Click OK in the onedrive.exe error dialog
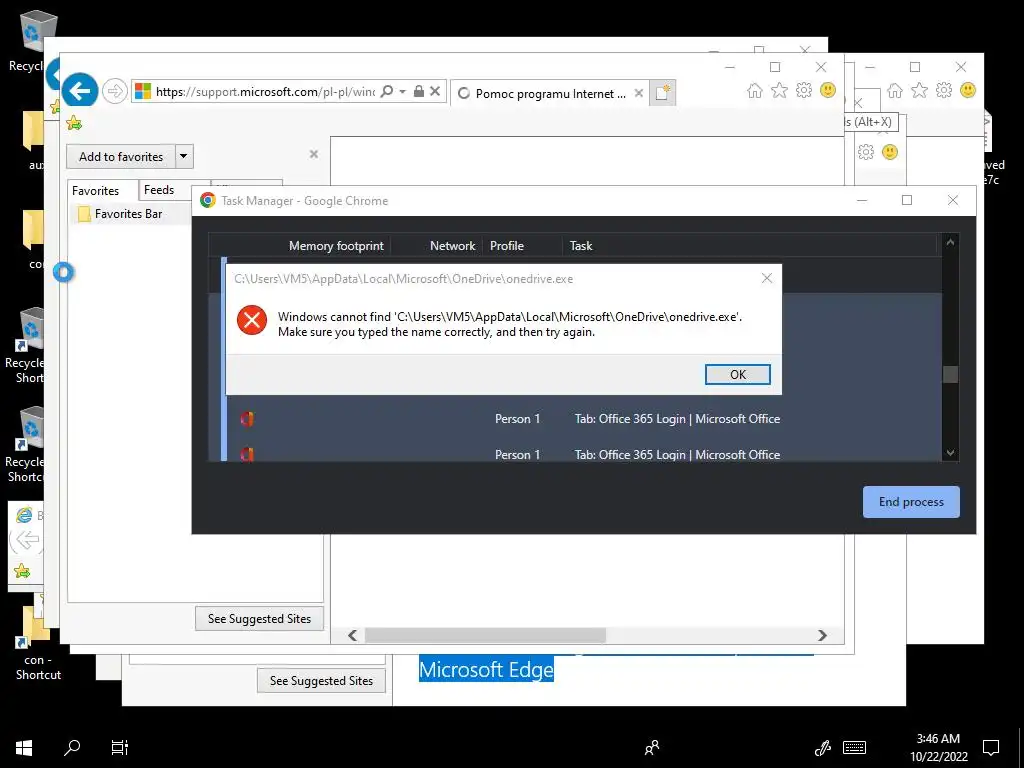Viewport: 1024px width, 768px height. tap(737, 374)
